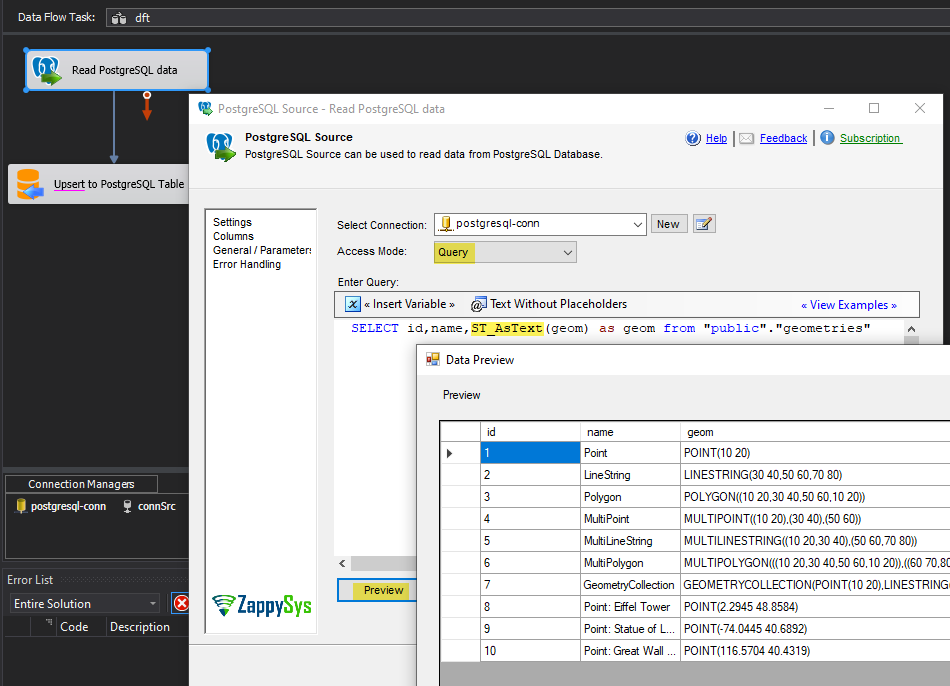Click the 'POINT(116.5704 40.4319)' geom cell

pyautogui.click(x=815, y=651)
